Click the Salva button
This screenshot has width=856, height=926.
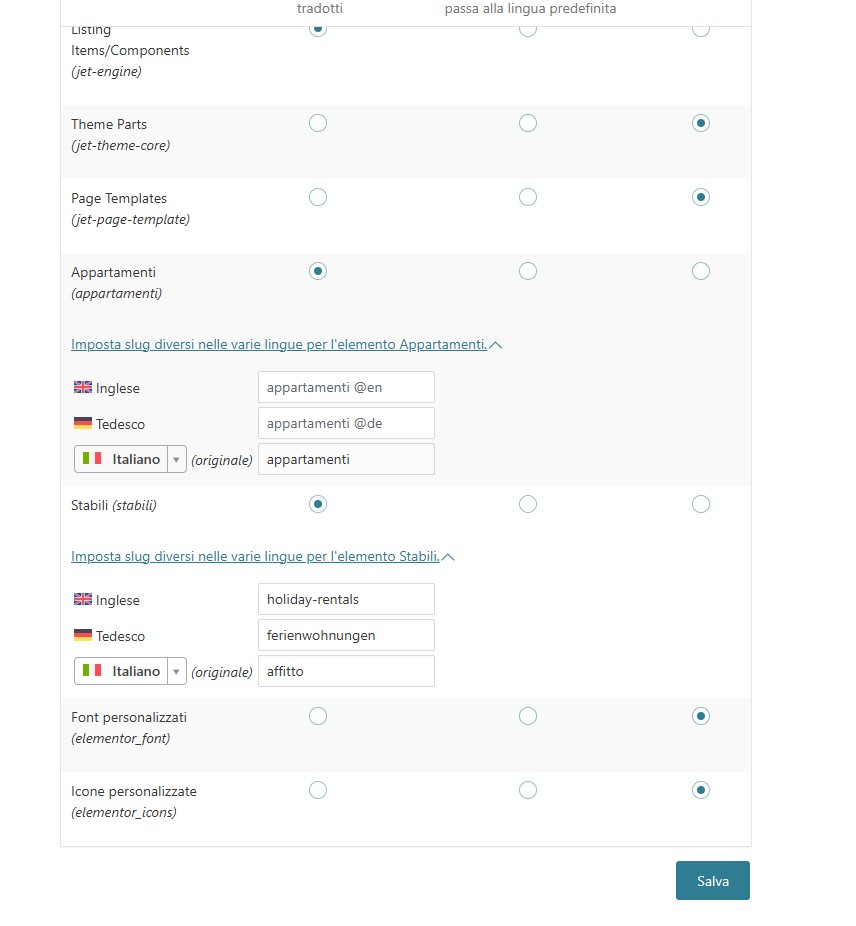click(712, 881)
